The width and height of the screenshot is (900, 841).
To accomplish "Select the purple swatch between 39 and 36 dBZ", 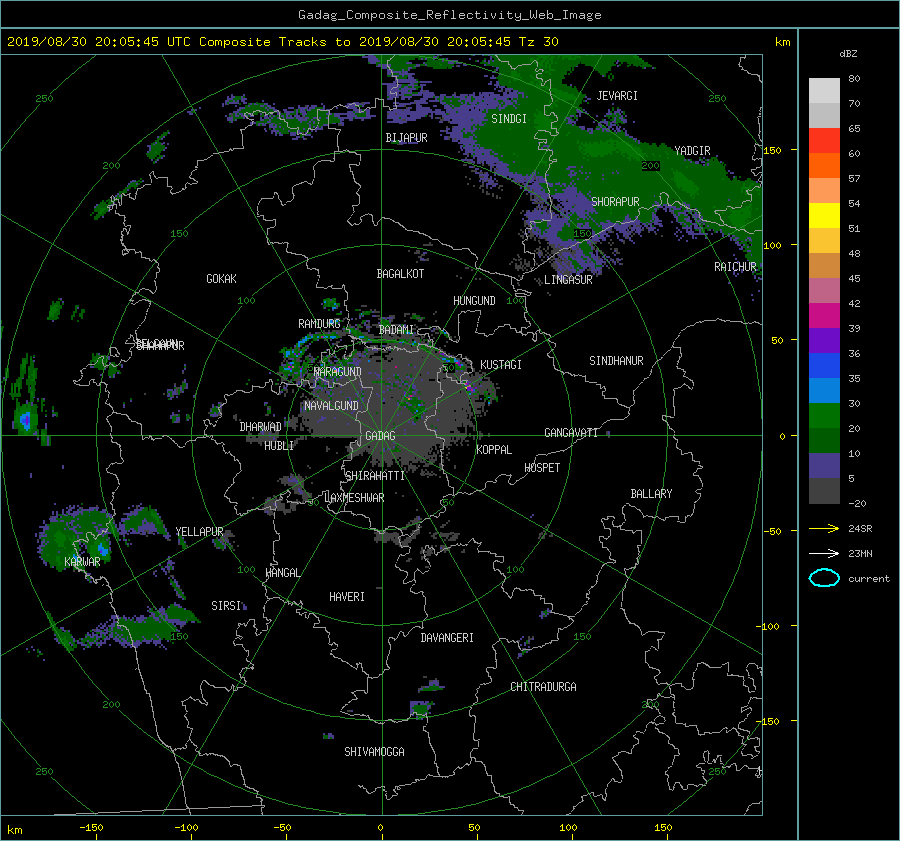I will (x=824, y=341).
